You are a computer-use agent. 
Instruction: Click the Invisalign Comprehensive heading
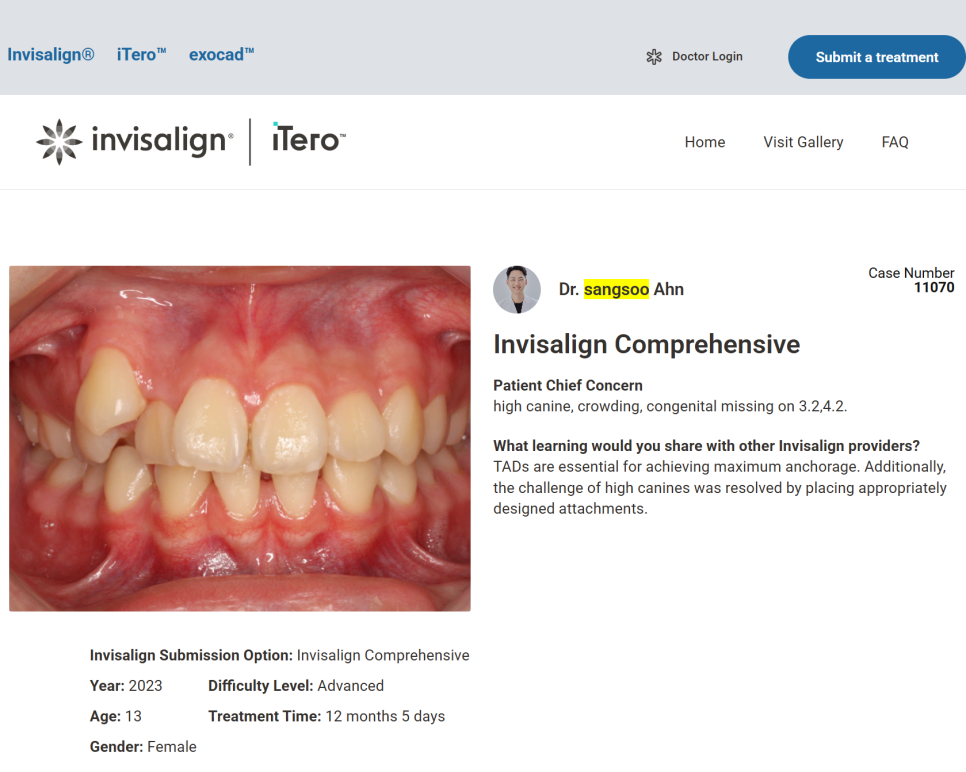pyautogui.click(x=646, y=345)
